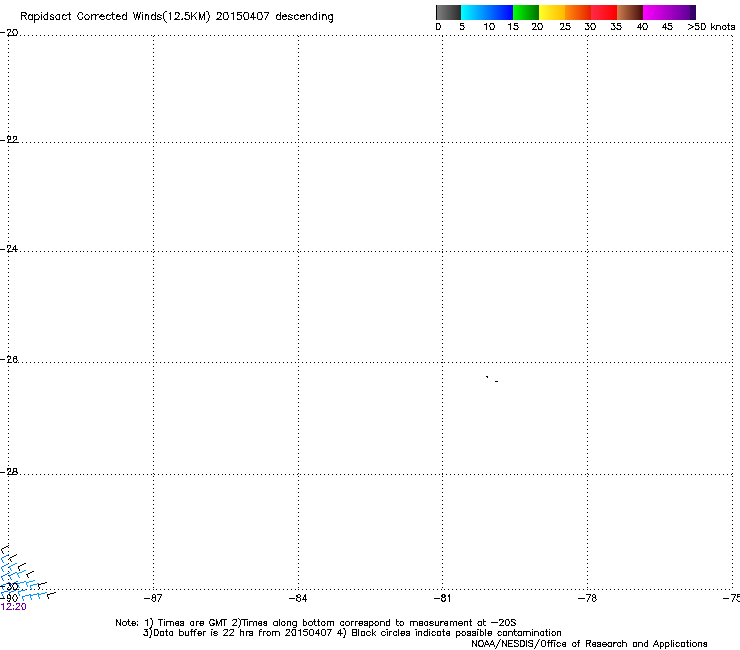Click the longitude label '-81'

coord(442,598)
